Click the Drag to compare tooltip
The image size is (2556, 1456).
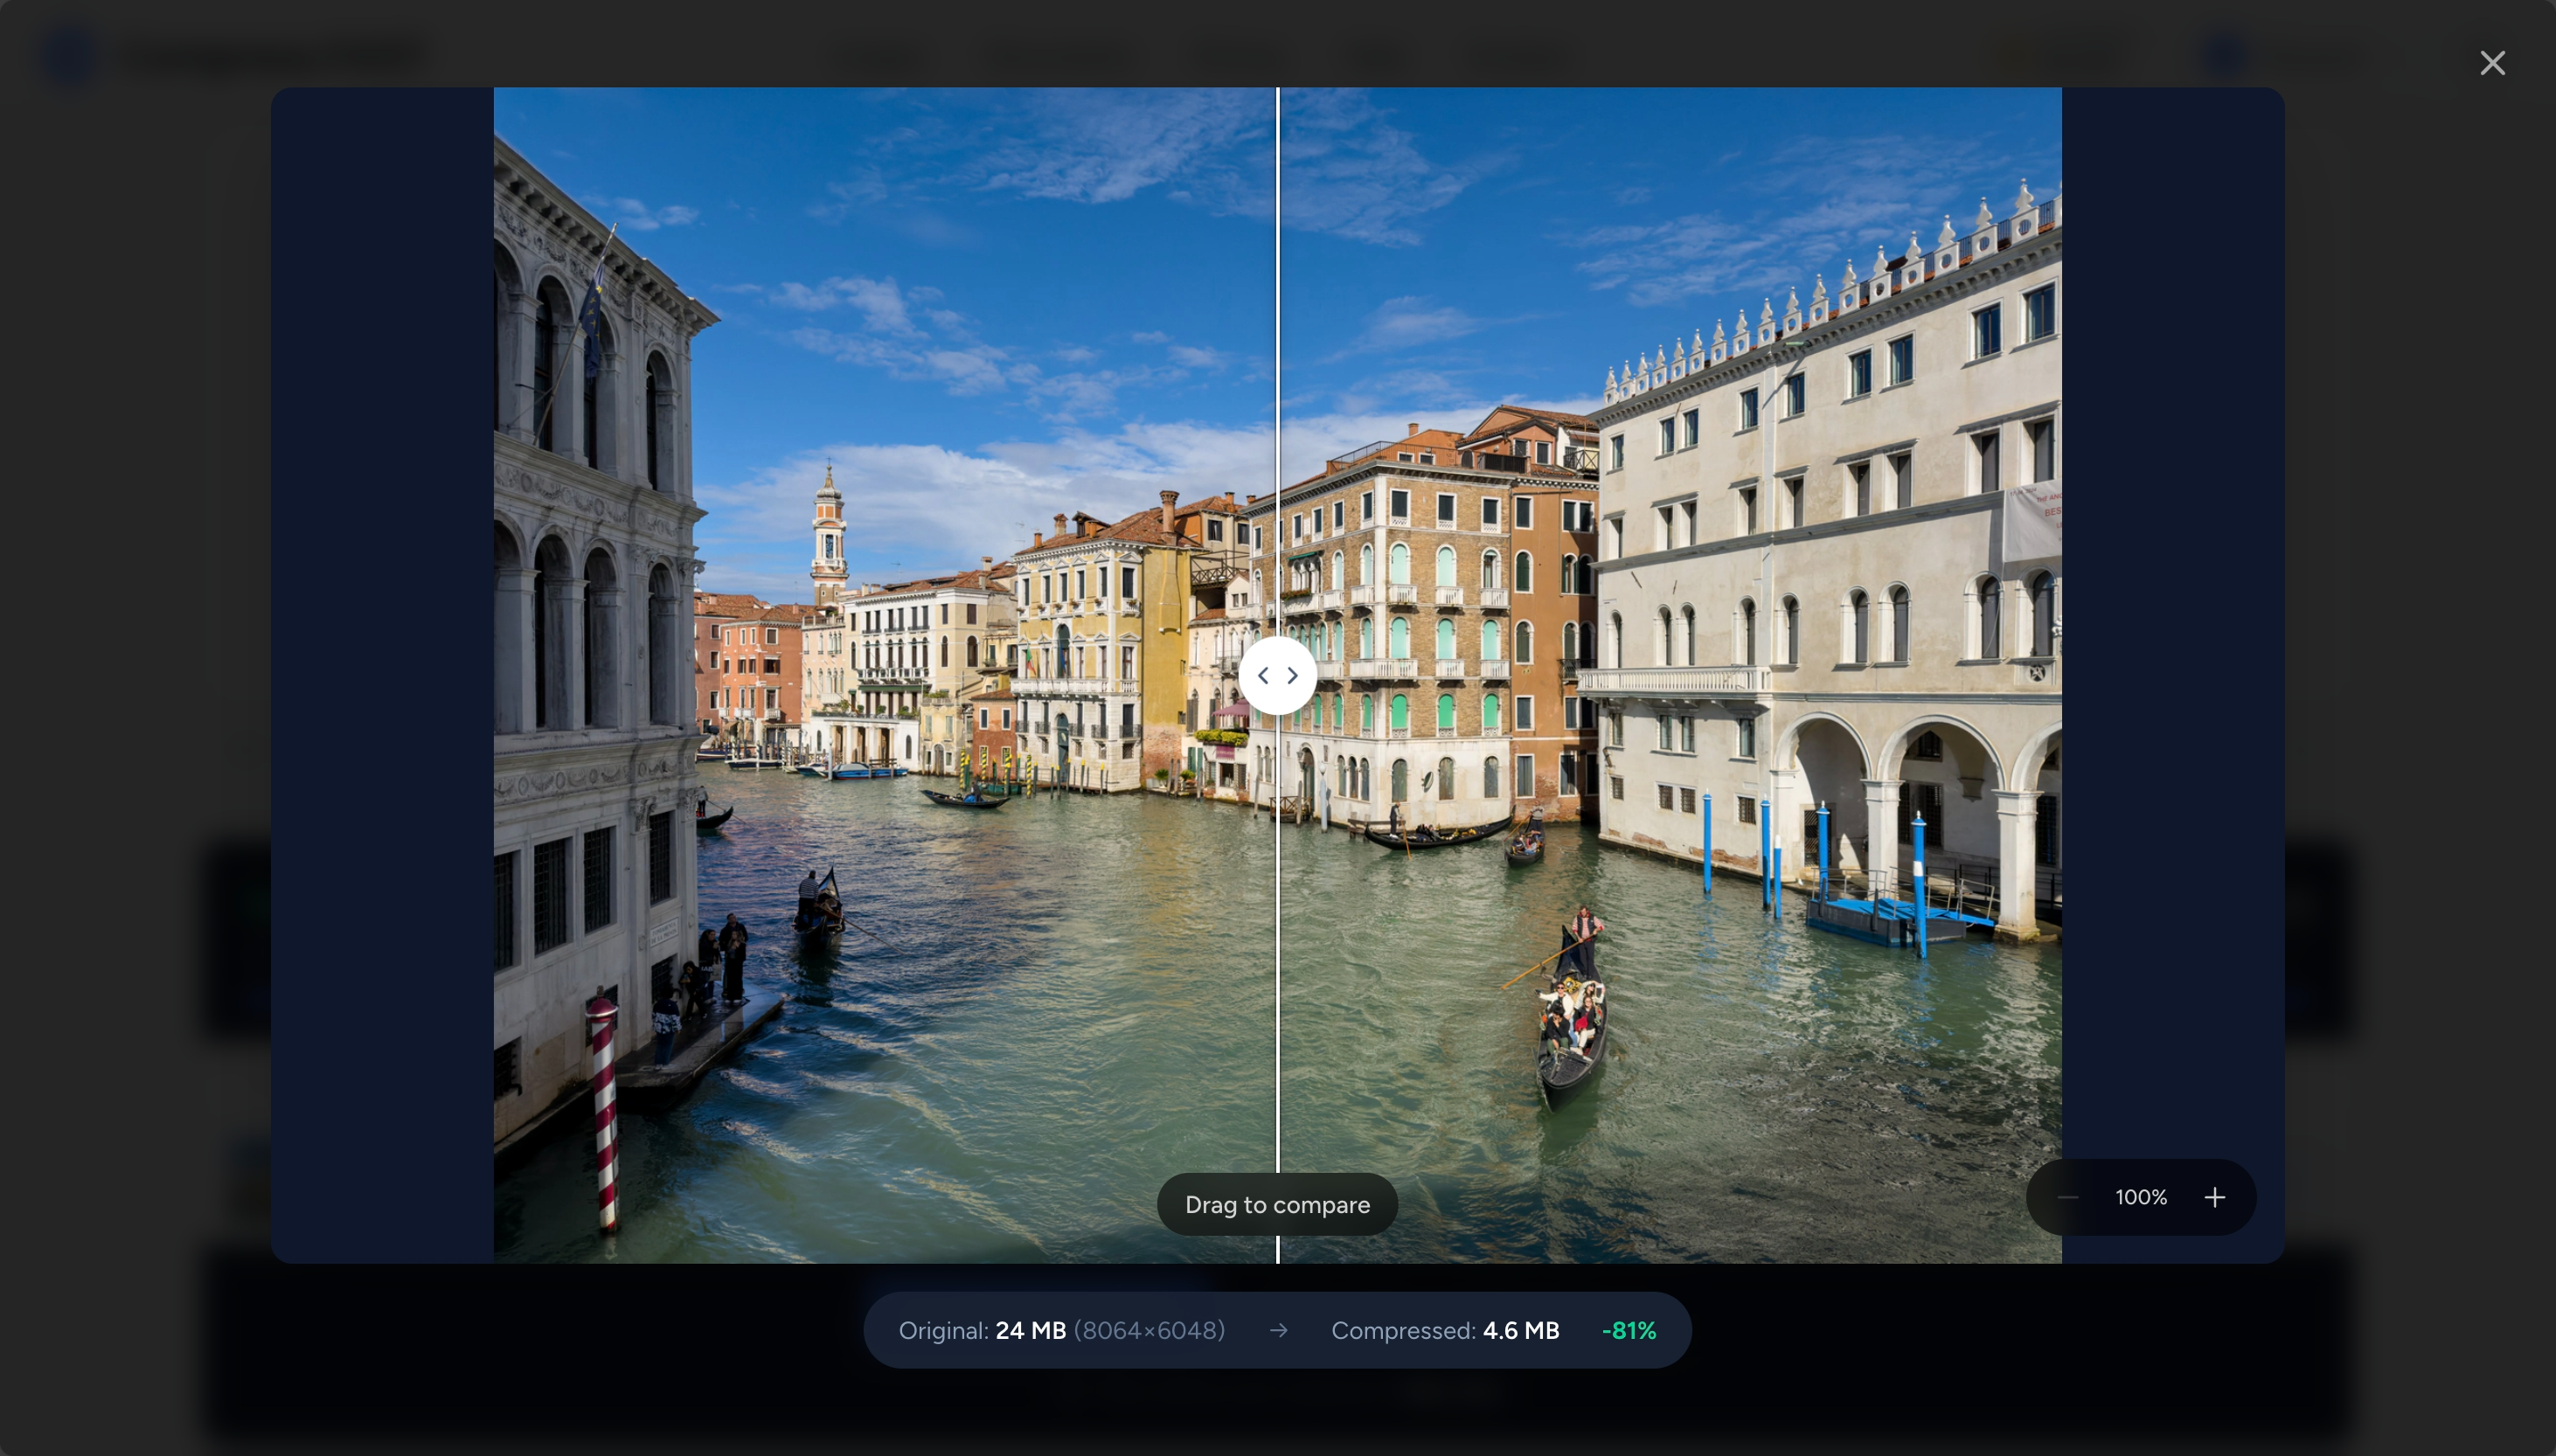click(1277, 1204)
